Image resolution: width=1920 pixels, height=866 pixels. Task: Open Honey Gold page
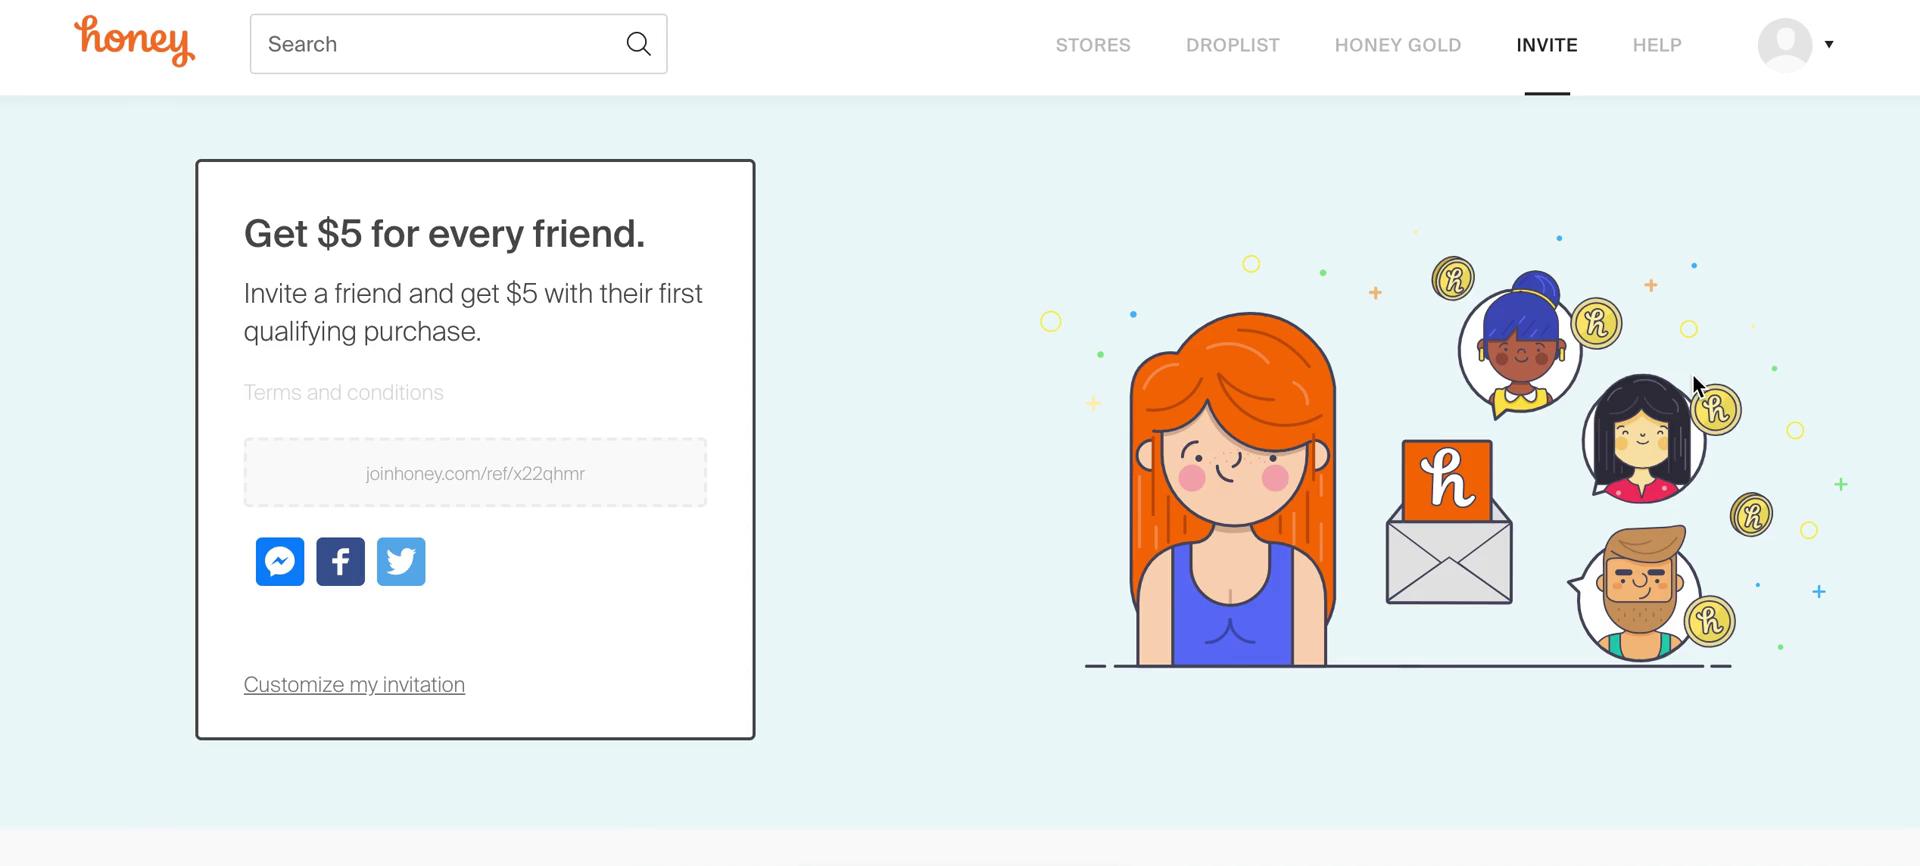point(1398,45)
